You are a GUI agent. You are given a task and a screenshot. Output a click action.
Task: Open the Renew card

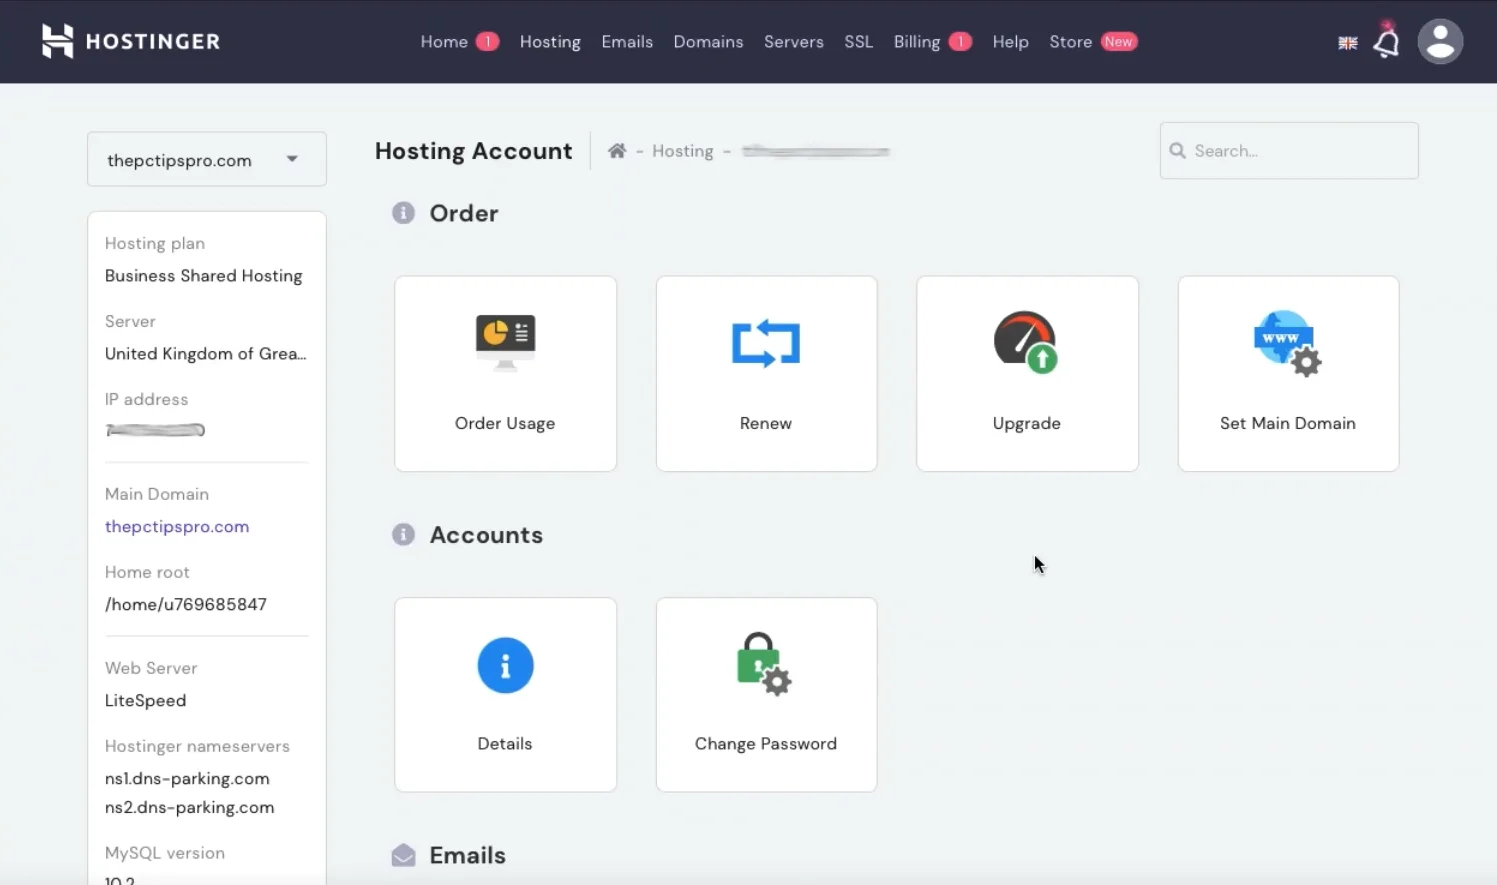click(x=766, y=374)
